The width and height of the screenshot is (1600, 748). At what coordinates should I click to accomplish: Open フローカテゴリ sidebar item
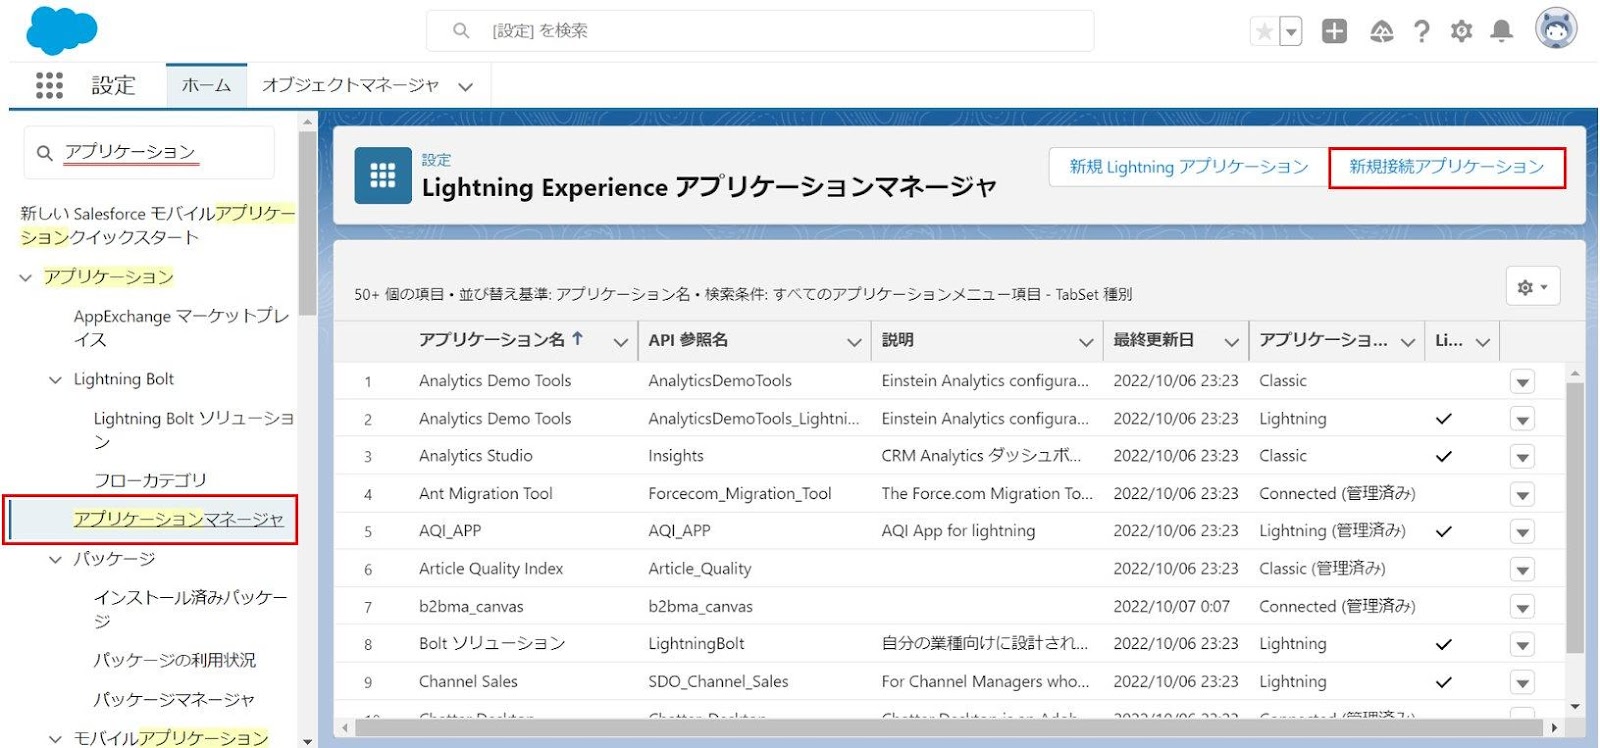[x=150, y=480]
